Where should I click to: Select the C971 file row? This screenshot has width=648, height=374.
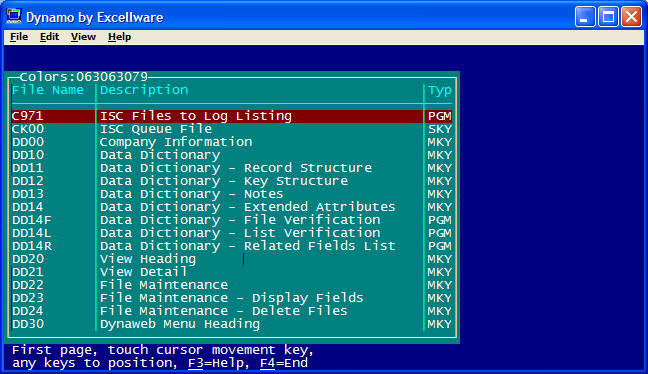[231, 116]
